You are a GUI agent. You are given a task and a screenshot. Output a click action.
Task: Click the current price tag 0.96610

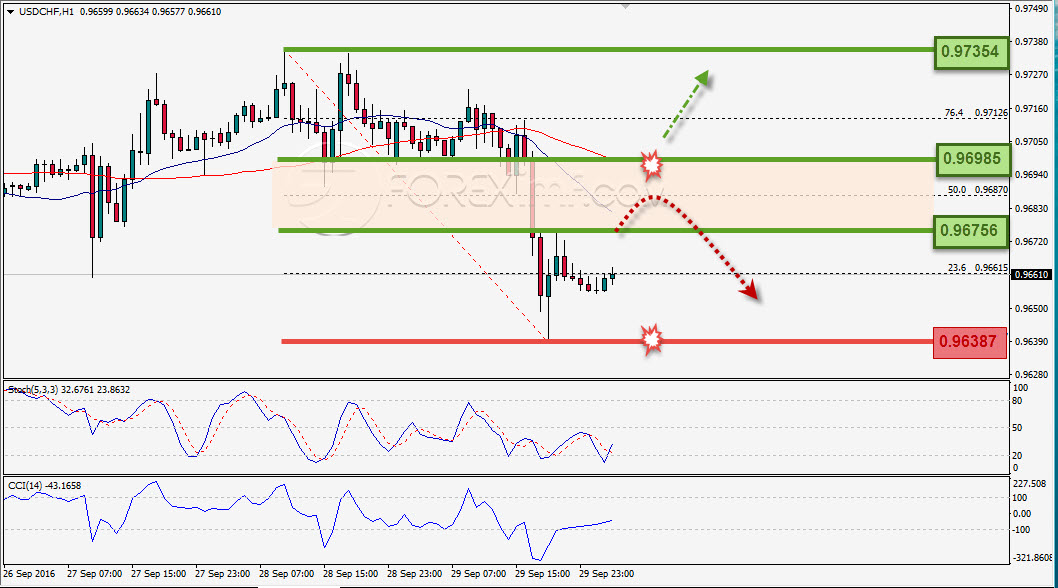coord(1032,275)
